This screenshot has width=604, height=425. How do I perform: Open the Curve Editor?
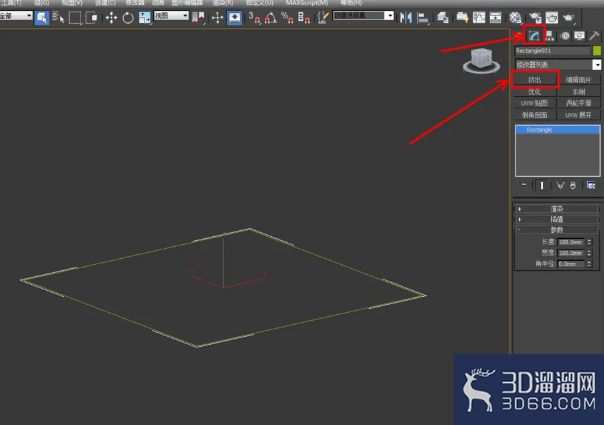click(479, 18)
